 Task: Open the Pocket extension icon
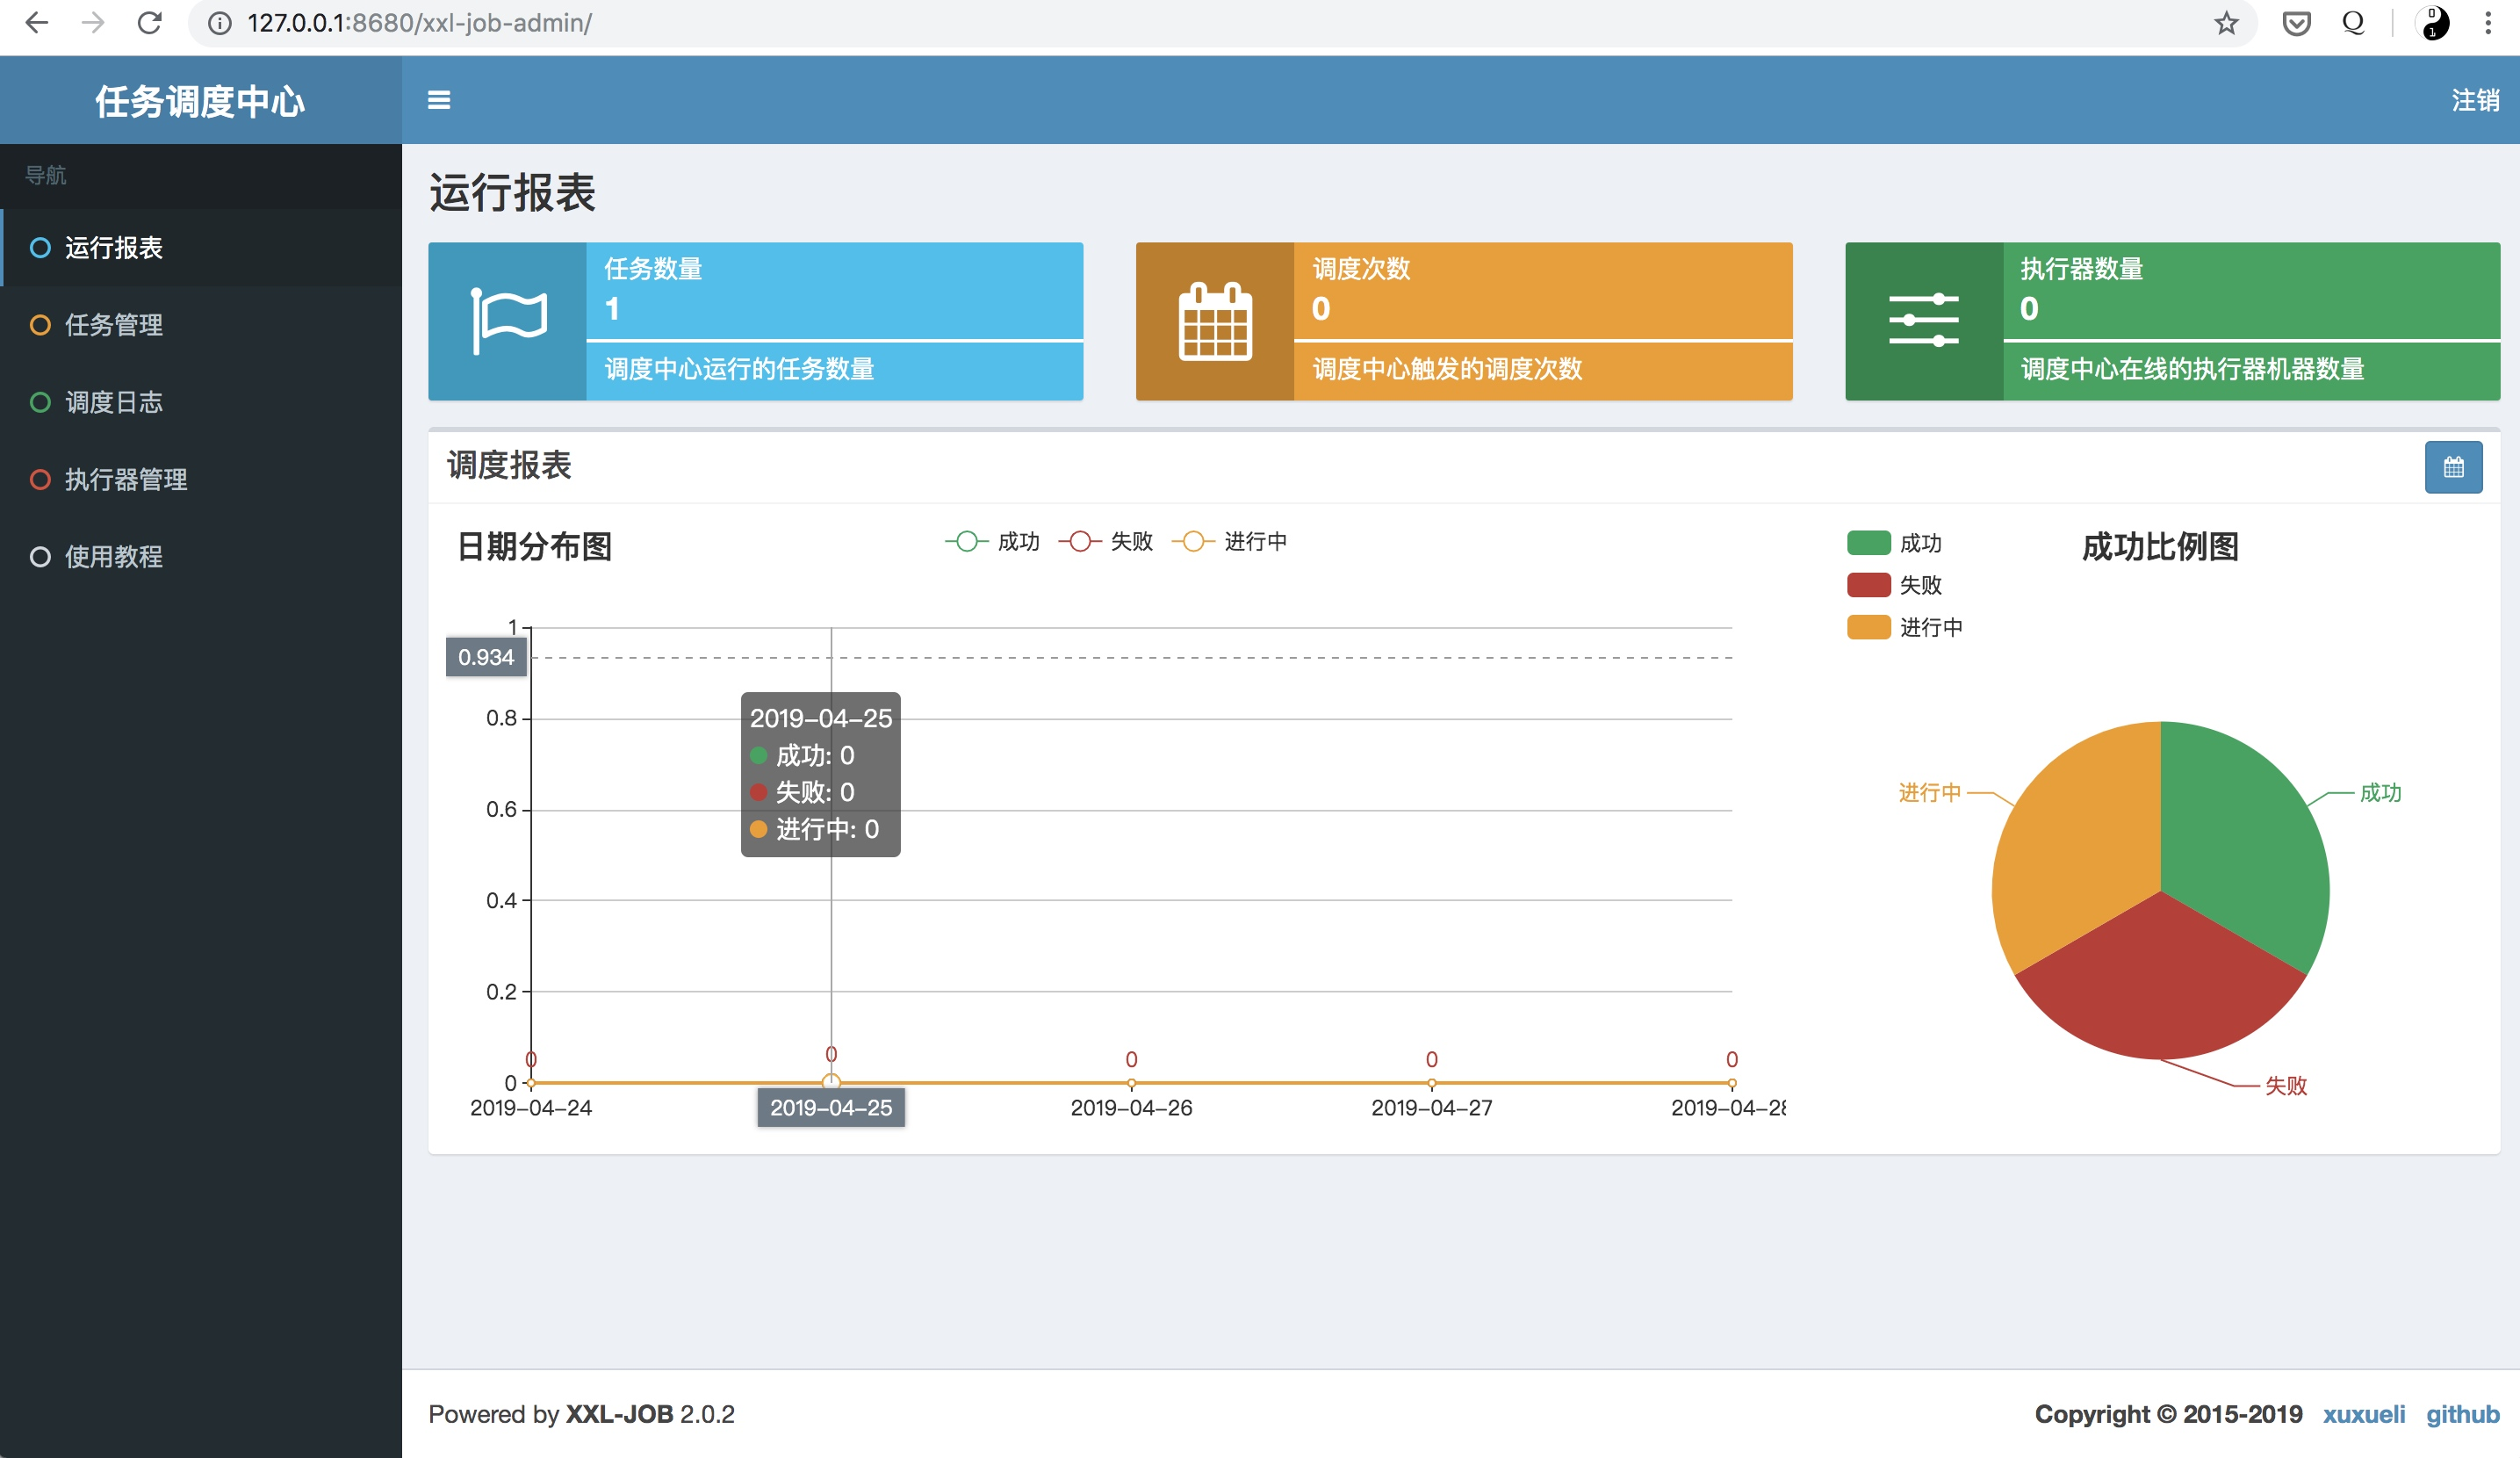[2296, 23]
